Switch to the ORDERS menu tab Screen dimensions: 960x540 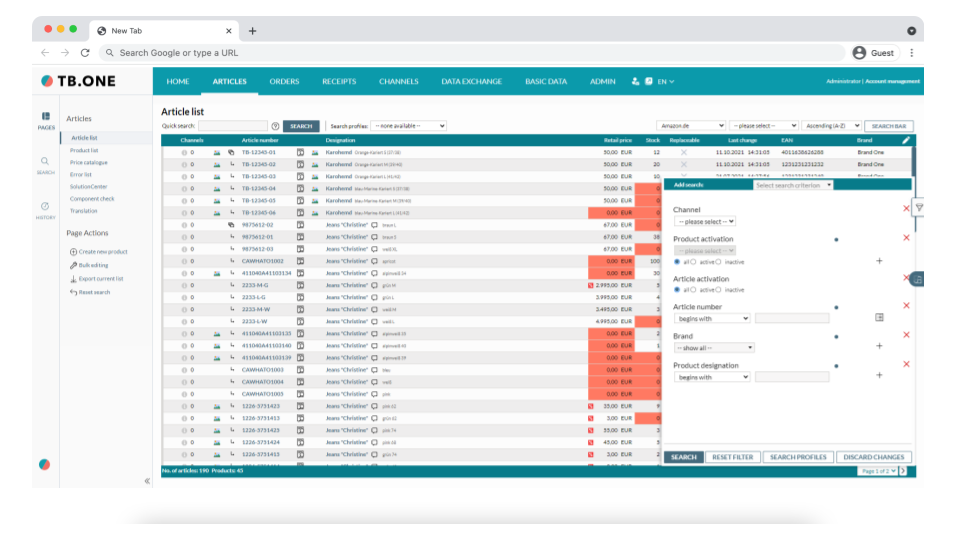[284, 82]
